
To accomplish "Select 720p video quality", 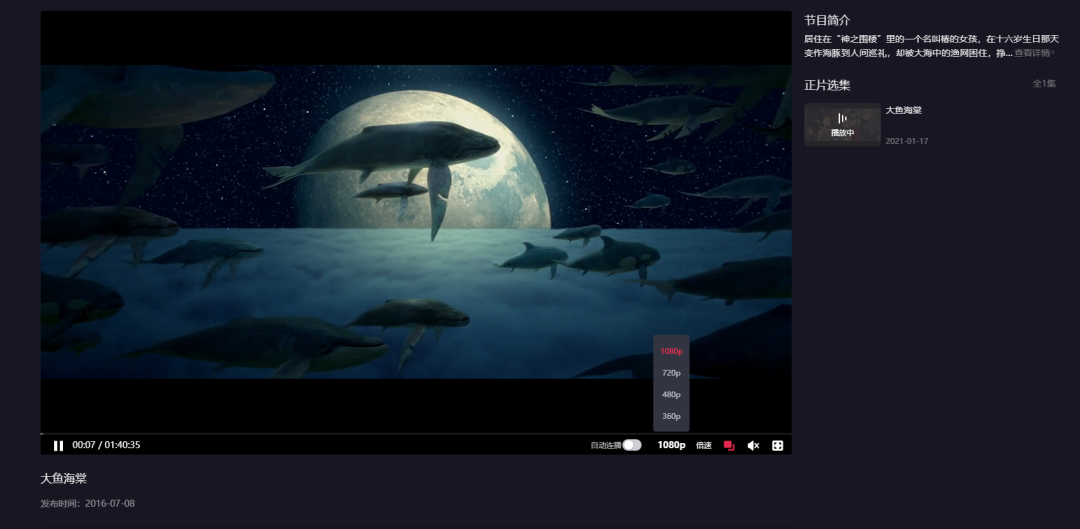I will (672, 373).
